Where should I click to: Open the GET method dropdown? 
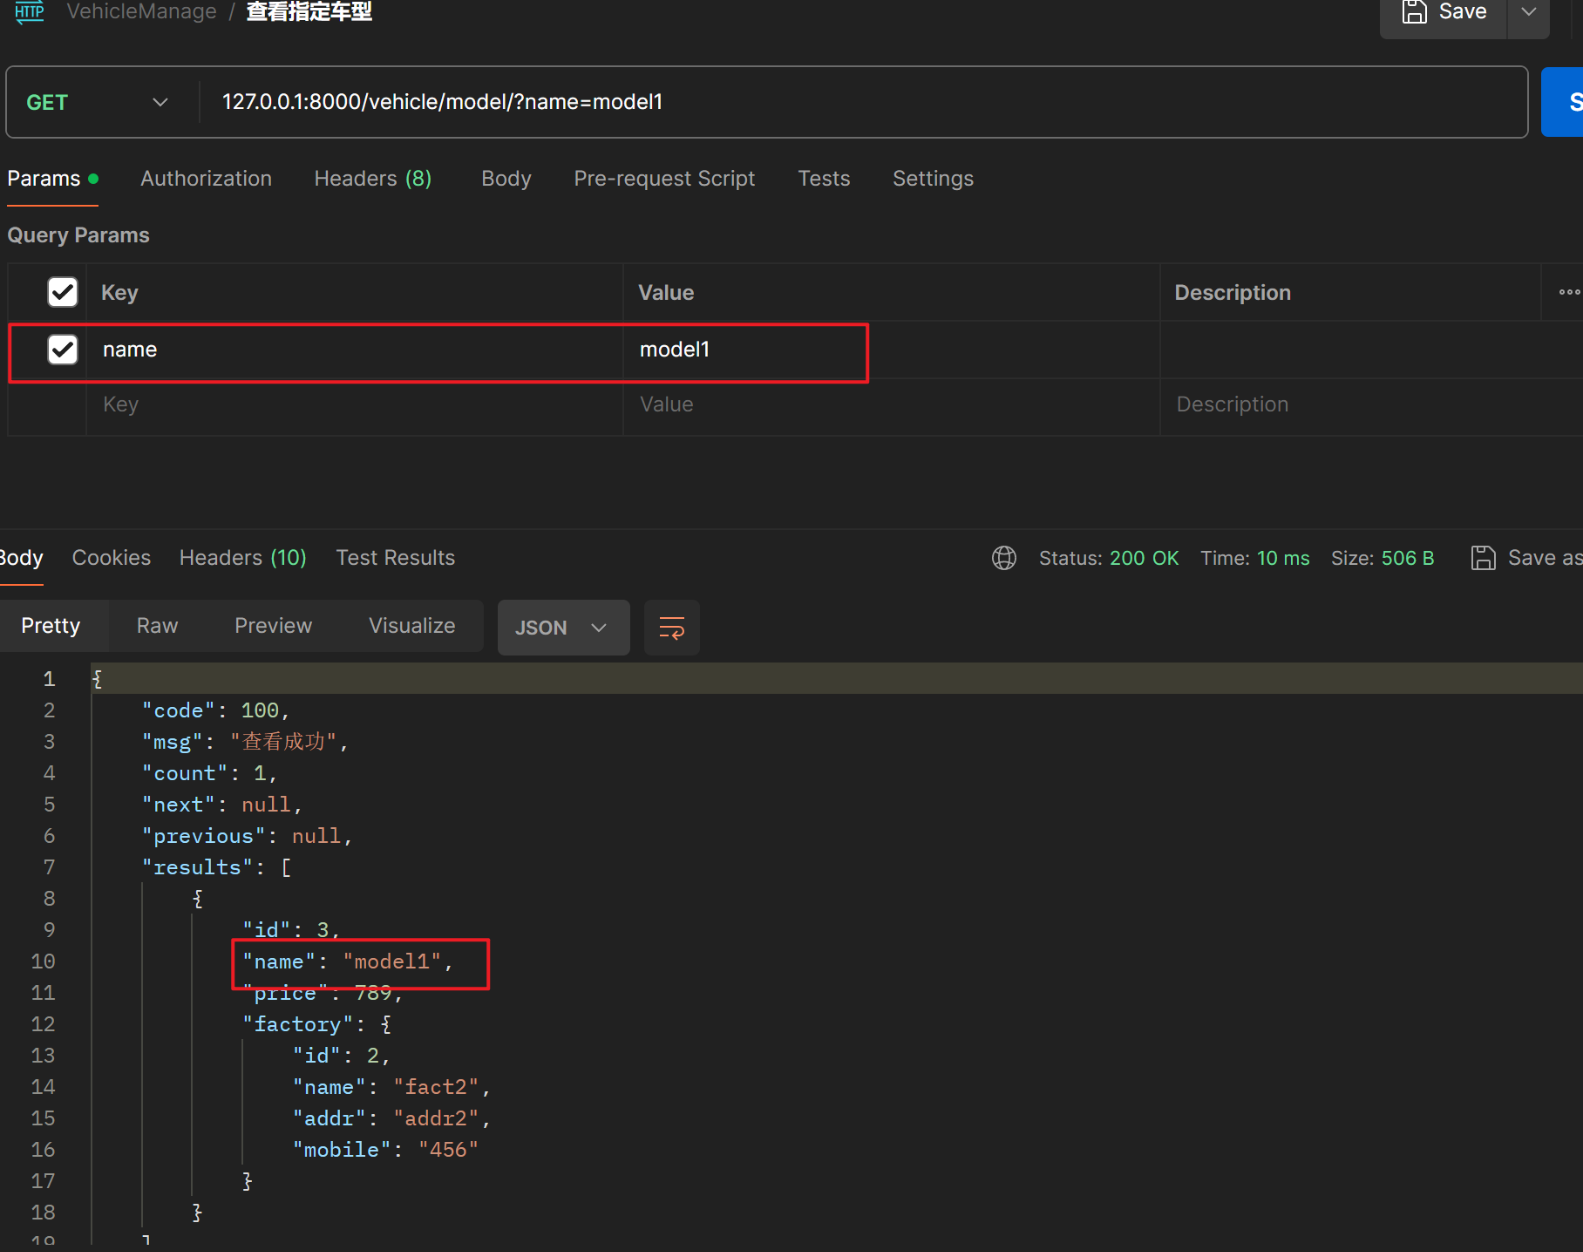coord(98,102)
